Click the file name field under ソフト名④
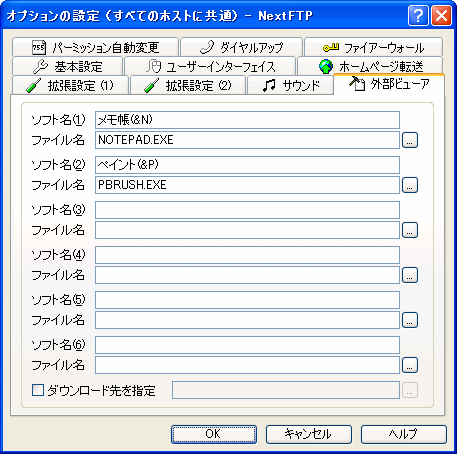457x454 pixels. (247, 275)
